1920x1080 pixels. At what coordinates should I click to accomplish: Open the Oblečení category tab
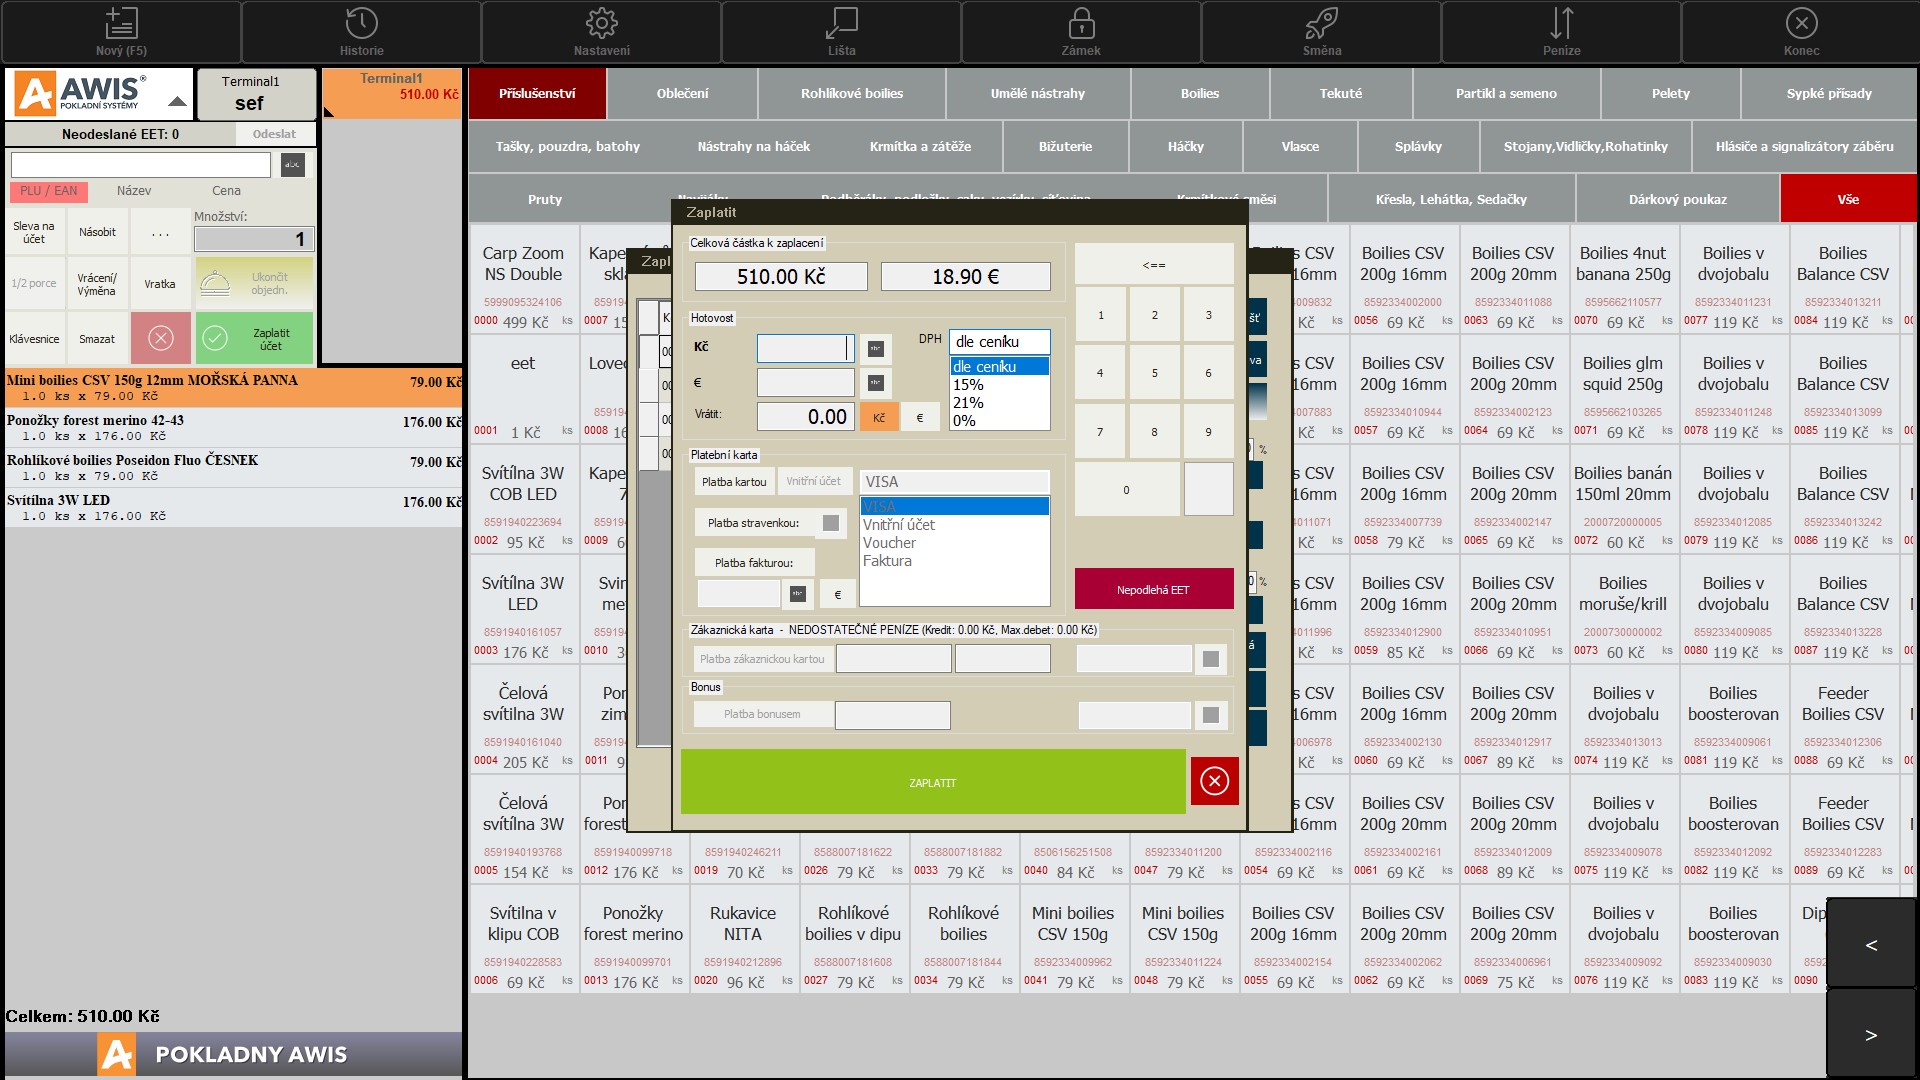click(682, 94)
